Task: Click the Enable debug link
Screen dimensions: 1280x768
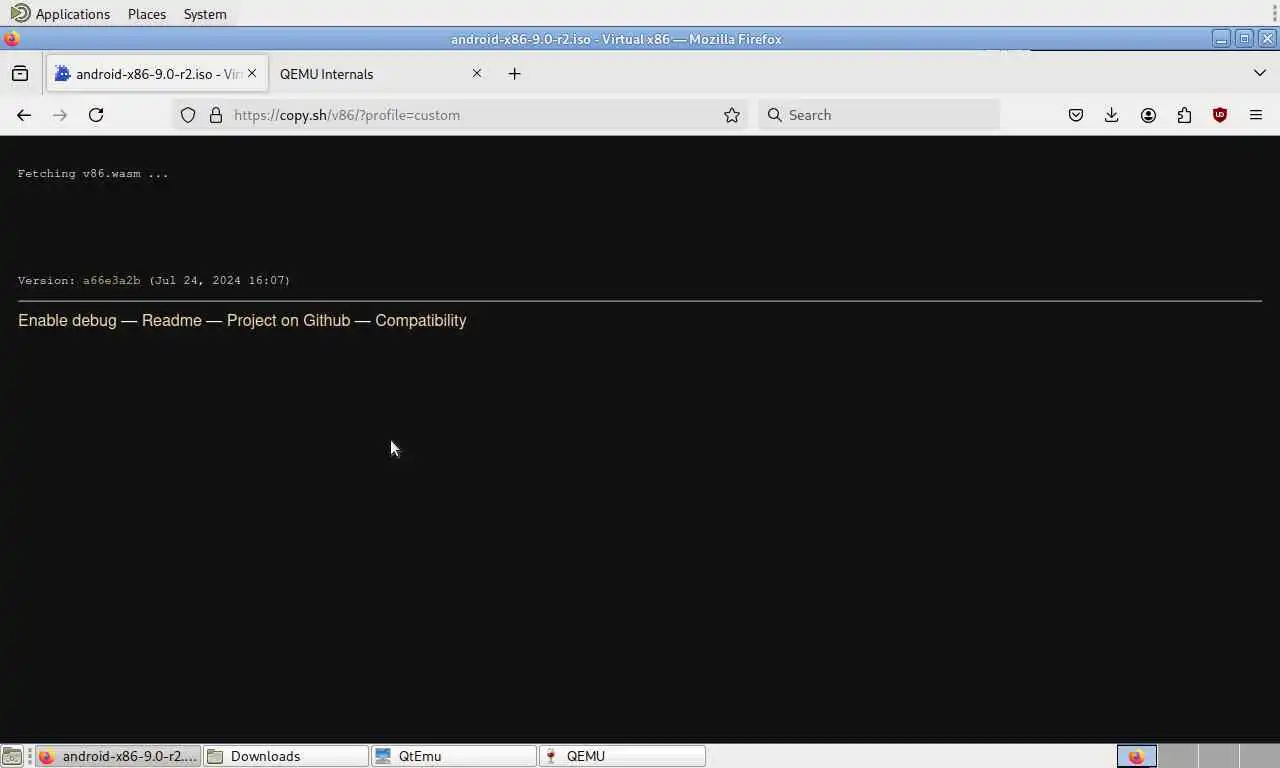Action: [67, 321]
